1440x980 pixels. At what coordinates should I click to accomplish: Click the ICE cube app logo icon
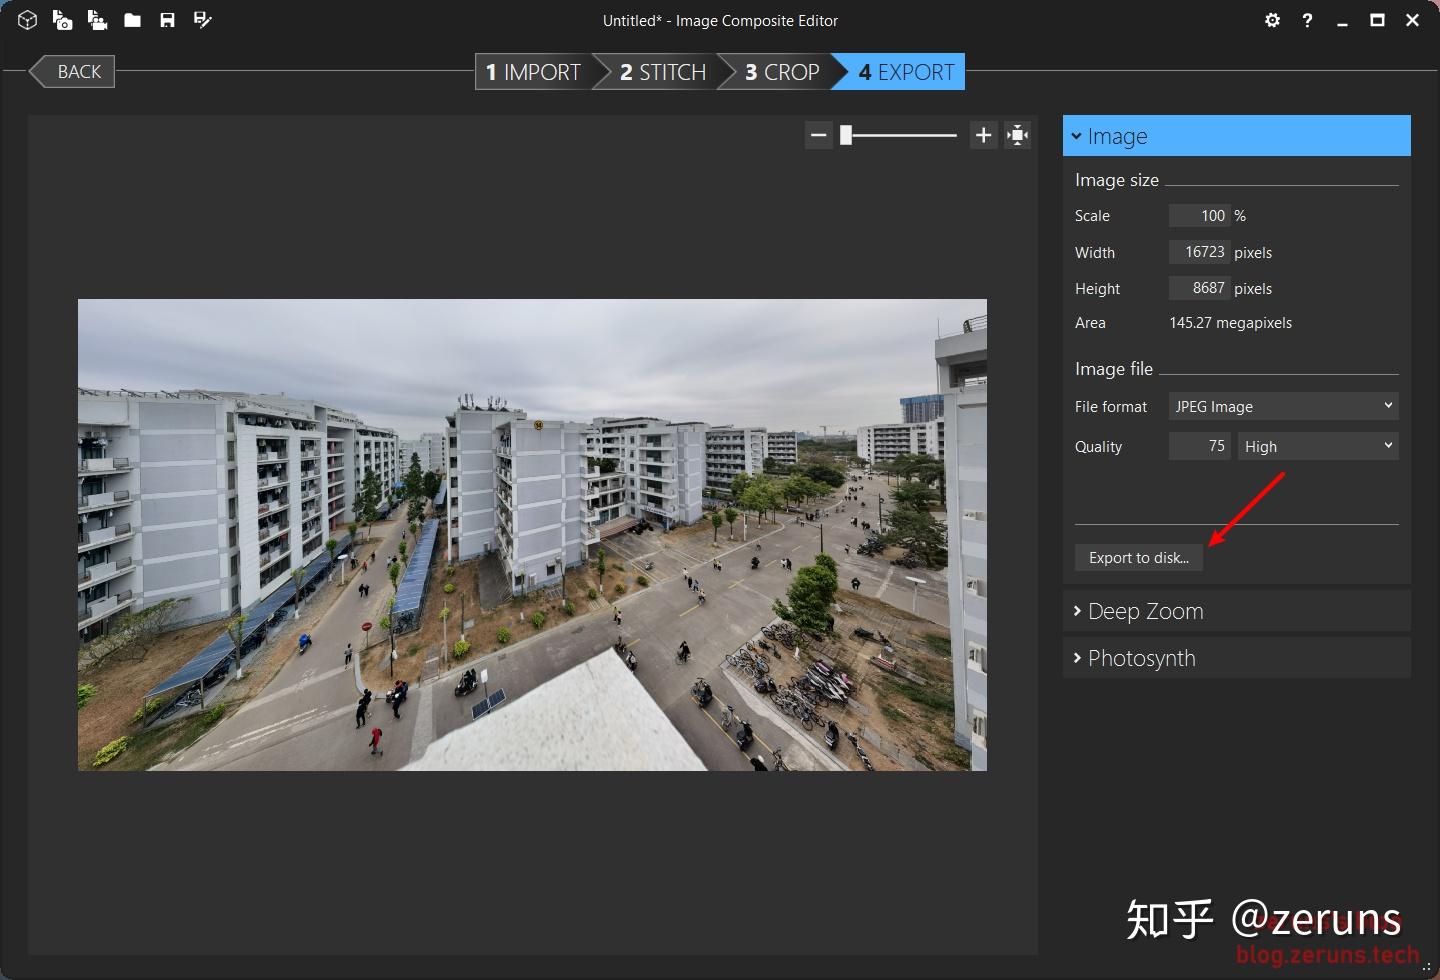tap(27, 20)
